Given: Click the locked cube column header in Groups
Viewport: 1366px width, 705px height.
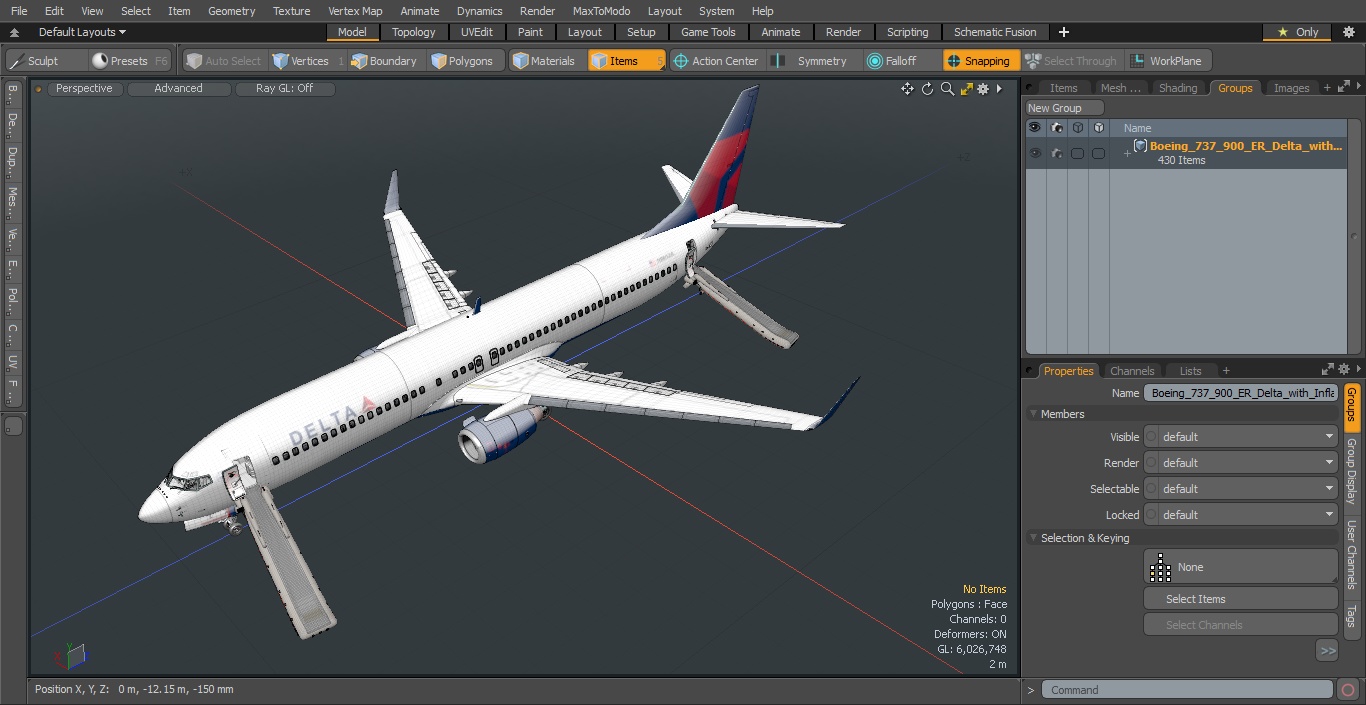Looking at the screenshot, I should tap(1098, 128).
